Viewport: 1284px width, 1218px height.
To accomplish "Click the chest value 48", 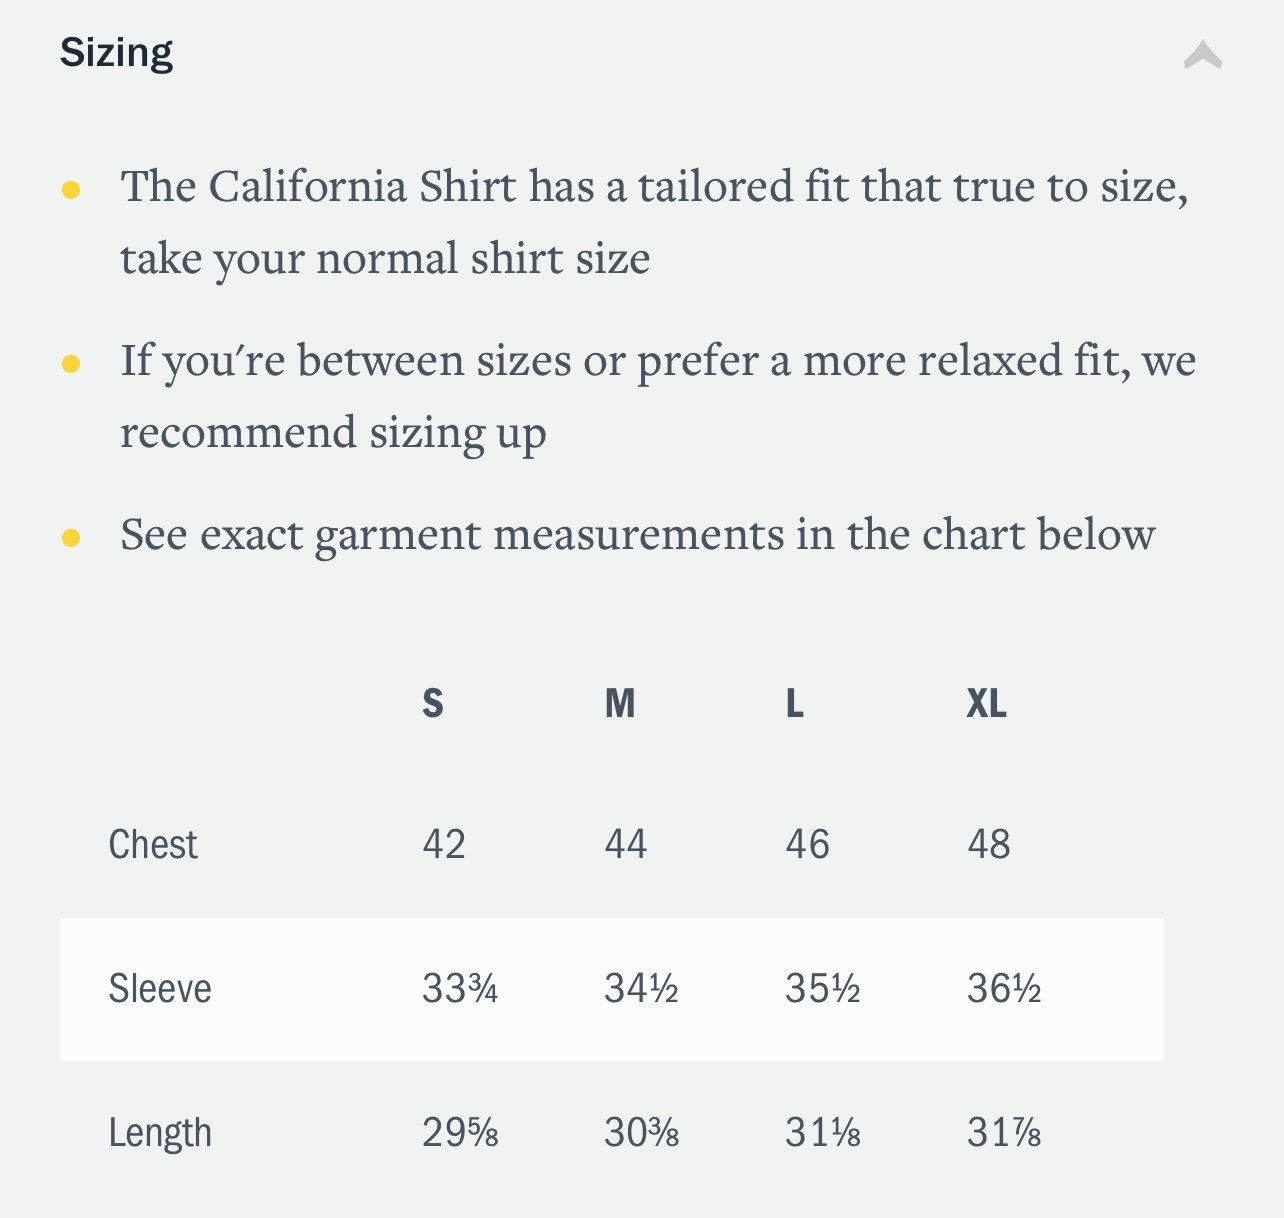I will (989, 845).
